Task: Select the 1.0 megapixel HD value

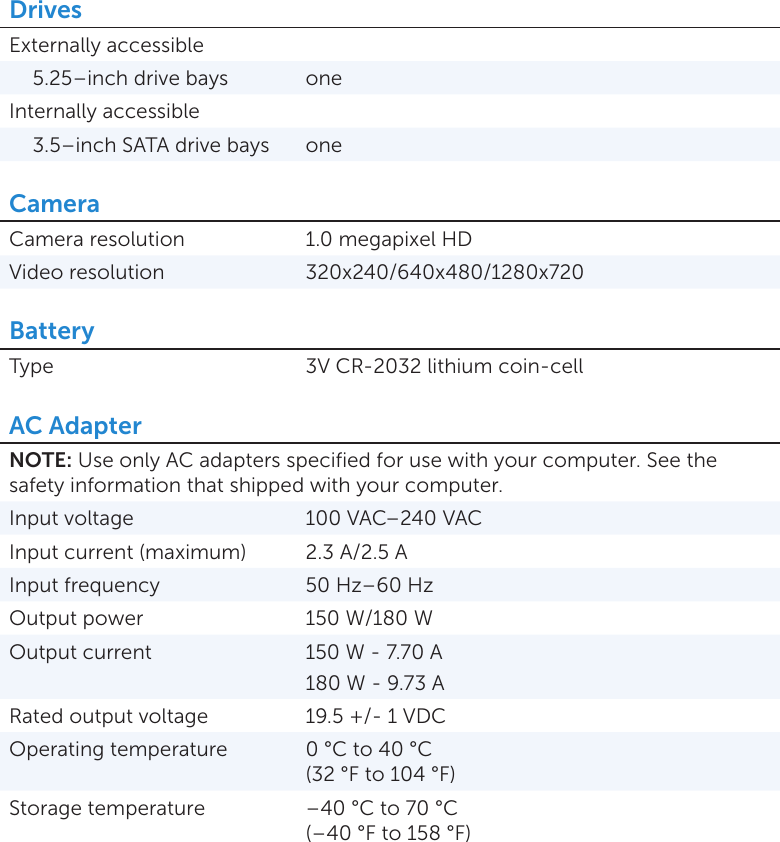Action: point(388,239)
